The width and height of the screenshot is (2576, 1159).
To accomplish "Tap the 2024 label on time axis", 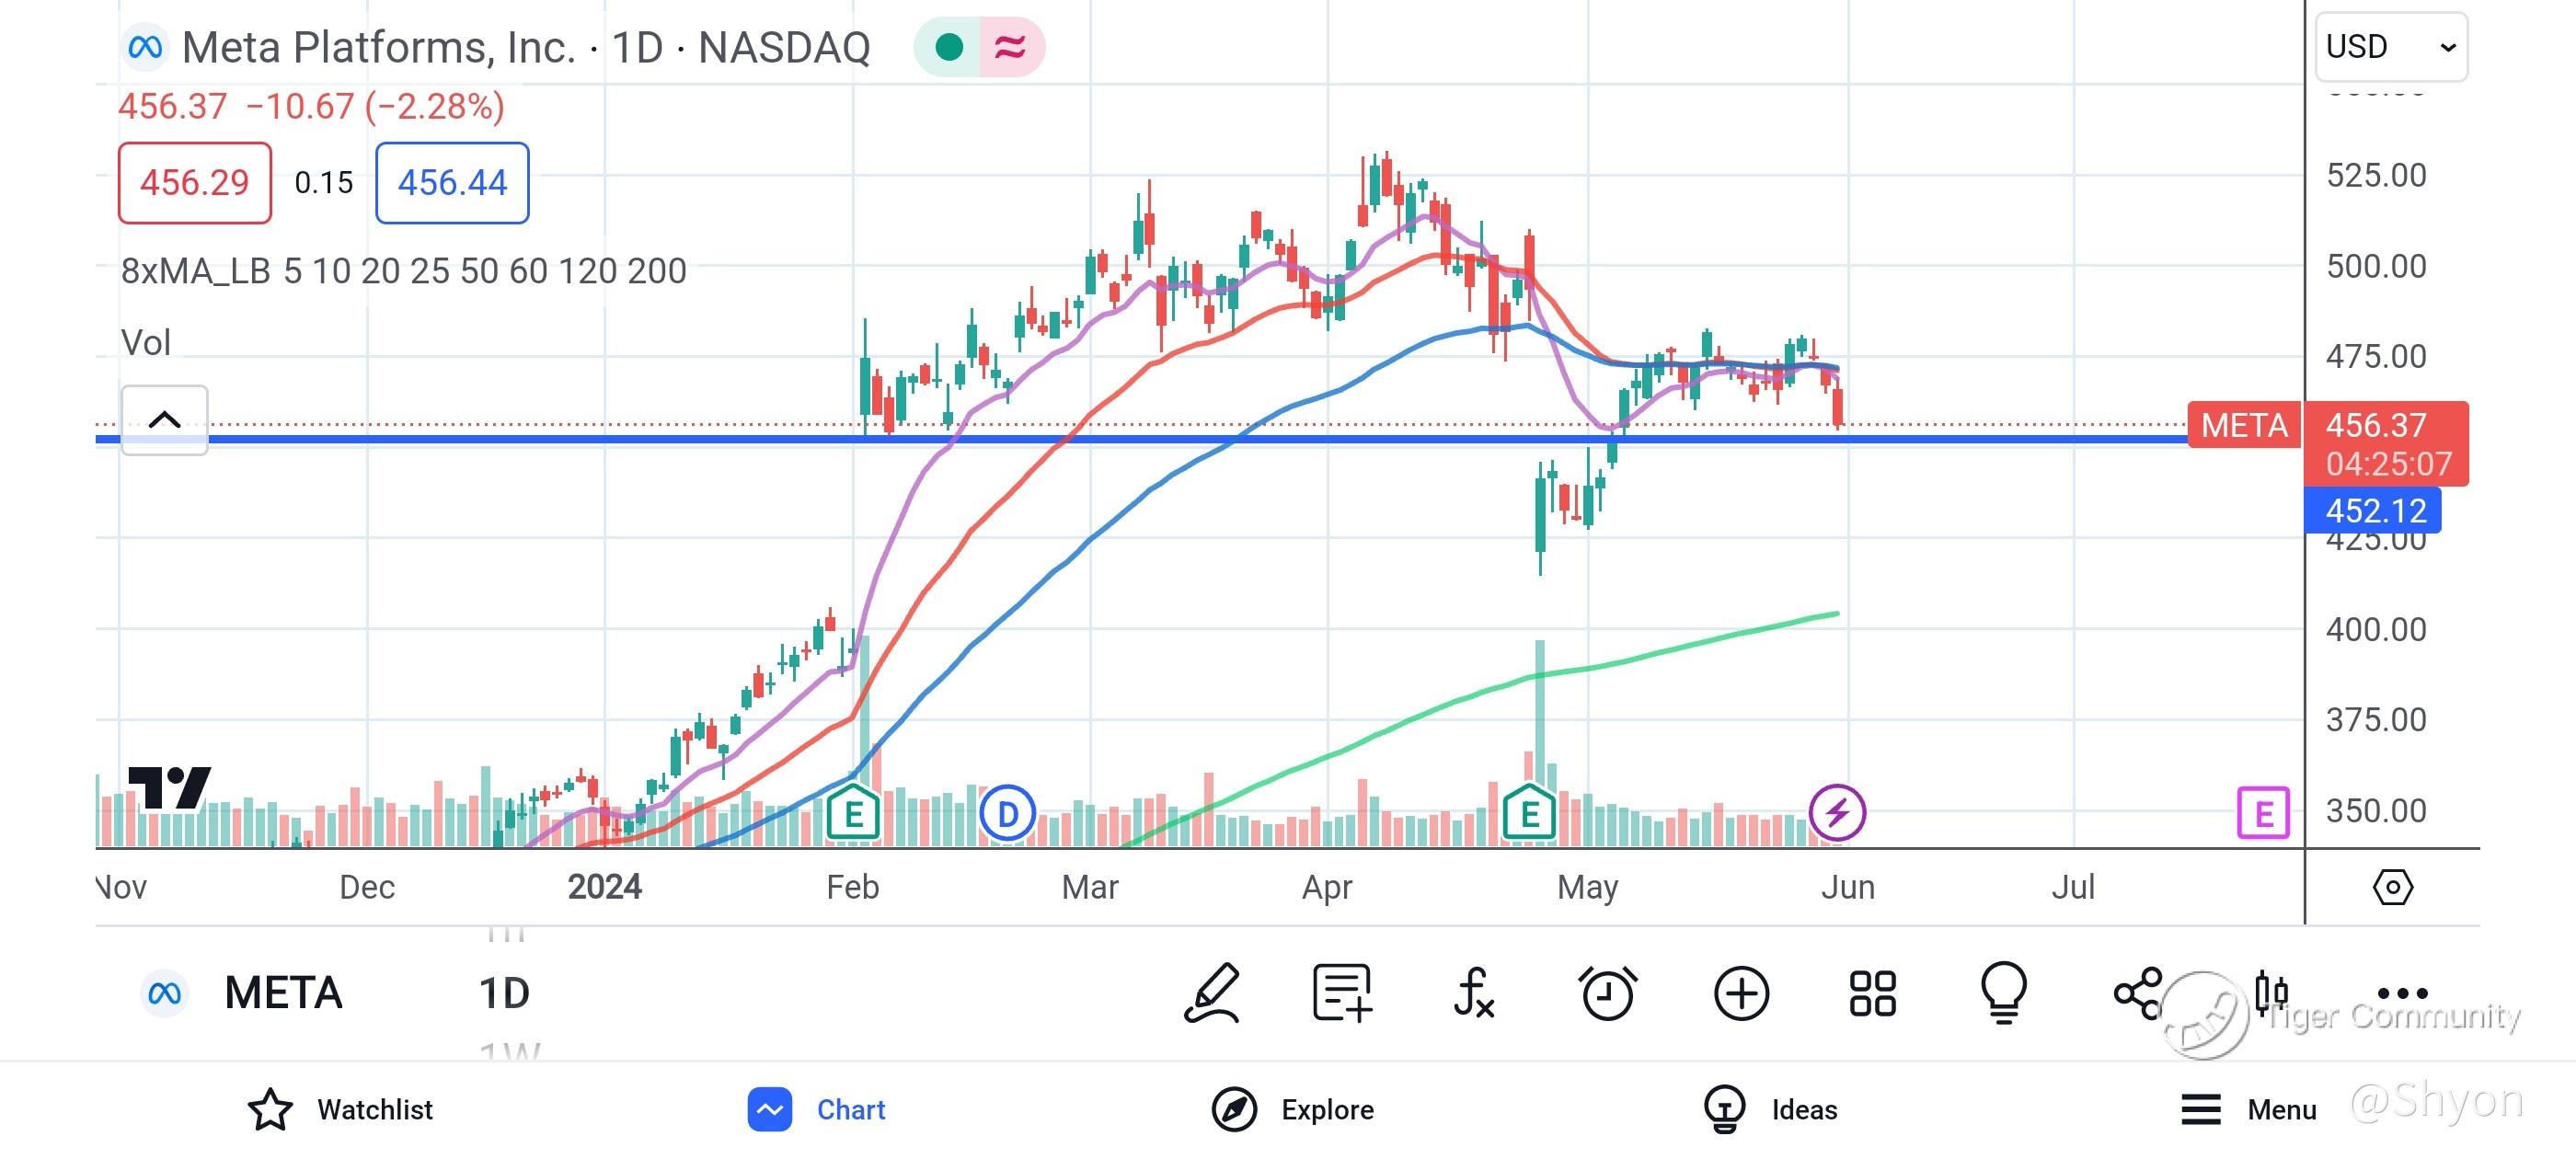I will [x=604, y=887].
